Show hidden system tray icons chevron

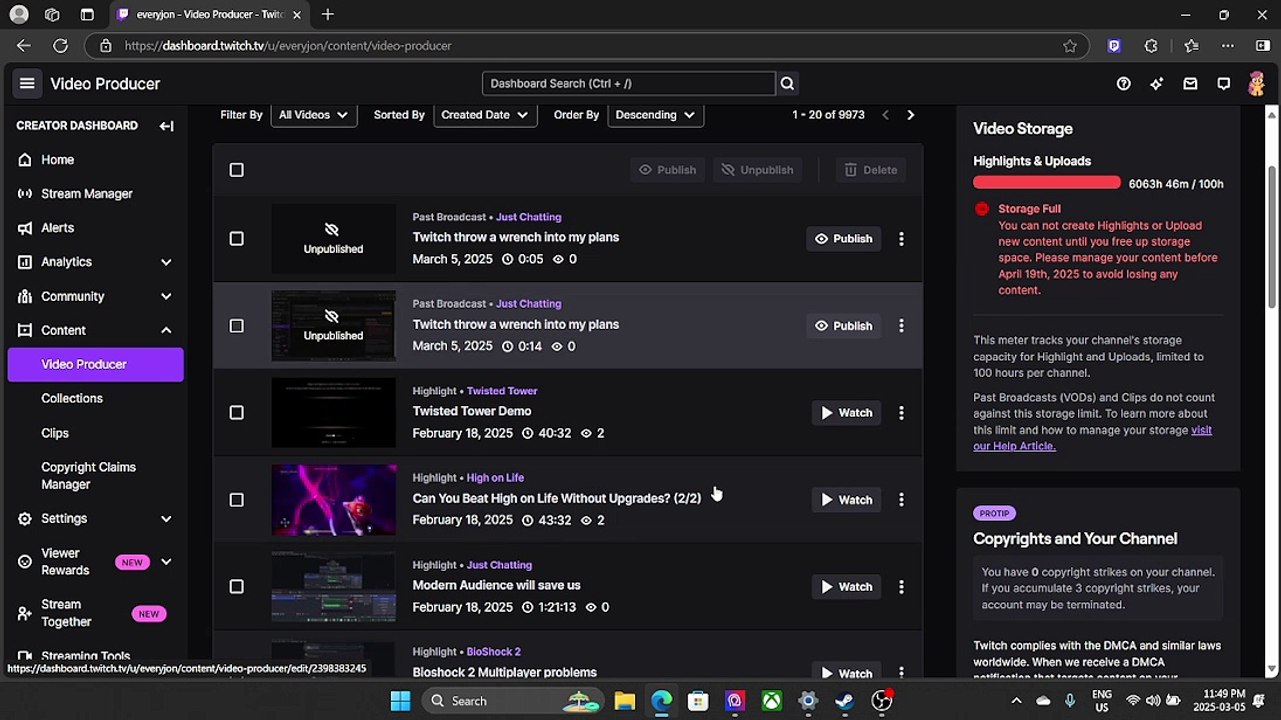[x=1016, y=701]
